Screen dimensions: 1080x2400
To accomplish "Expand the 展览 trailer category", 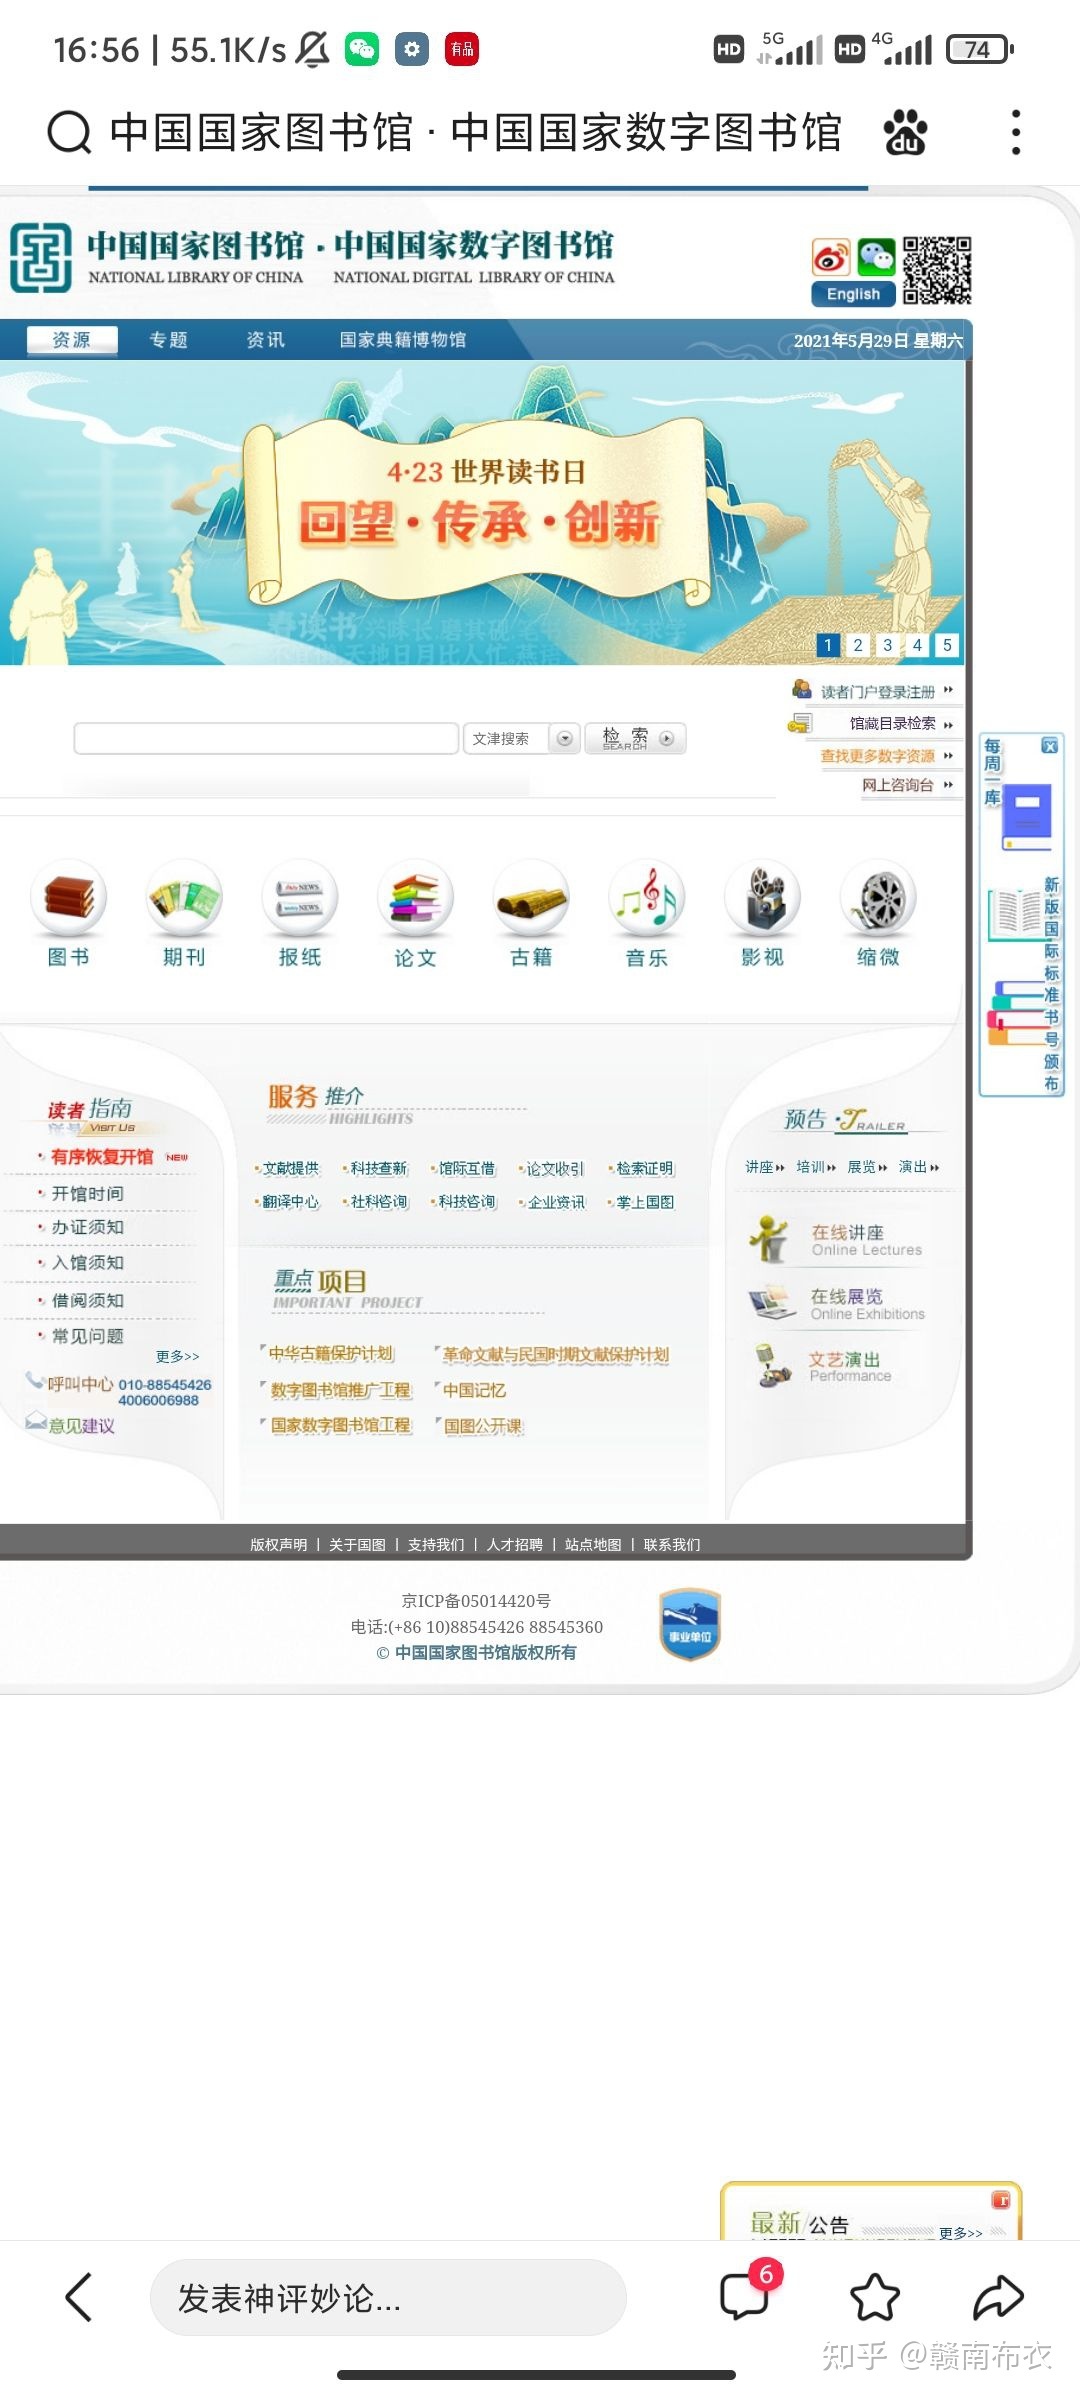I will [x=867, y=1167].
